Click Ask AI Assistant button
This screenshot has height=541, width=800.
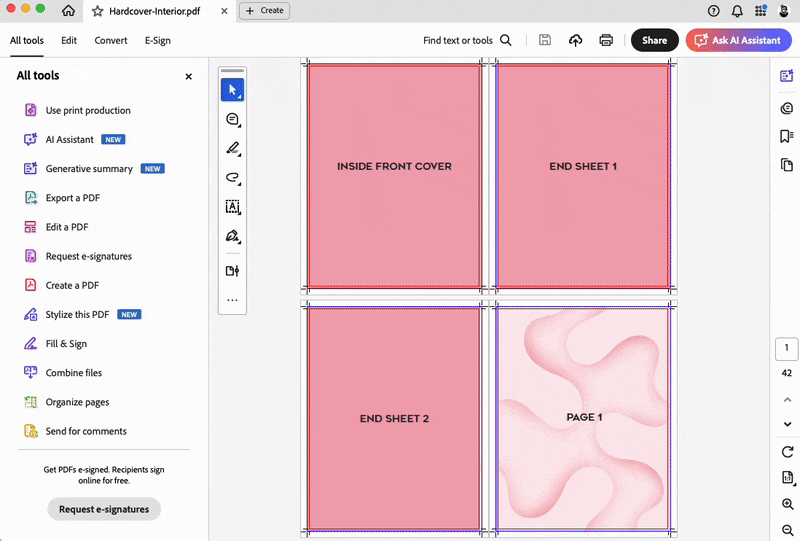738,40
